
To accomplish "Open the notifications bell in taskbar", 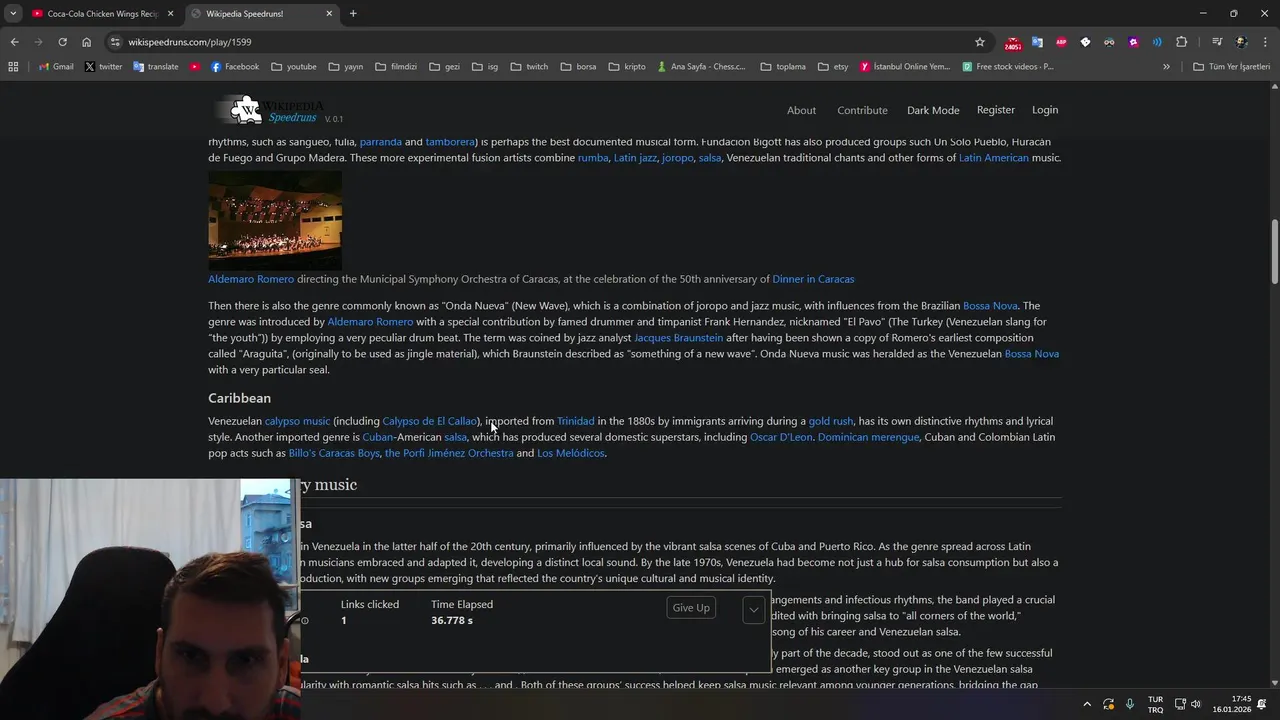I will [x=1261, y=704].
